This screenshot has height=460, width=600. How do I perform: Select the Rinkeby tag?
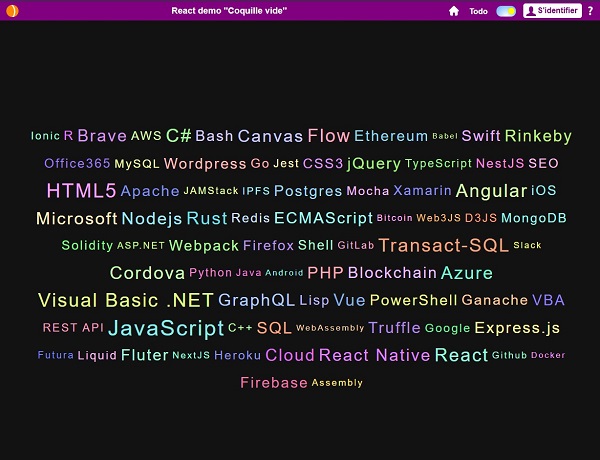coord(538,136)
